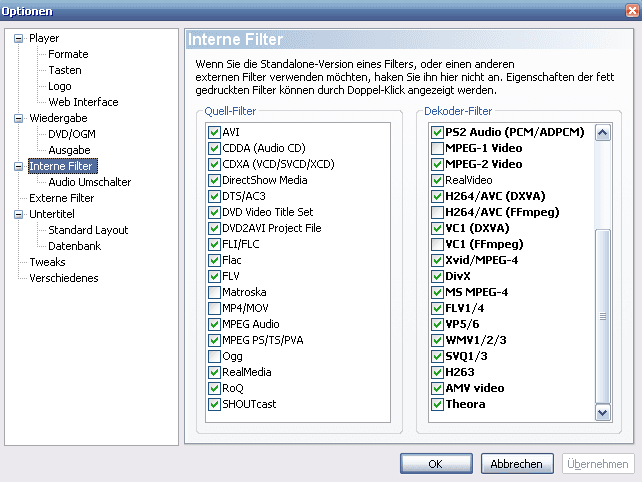The height and width of the screenshot is (482, 642).
Task: Disable the FLI/FLC source filter
Action: click(x=214, y=244)
